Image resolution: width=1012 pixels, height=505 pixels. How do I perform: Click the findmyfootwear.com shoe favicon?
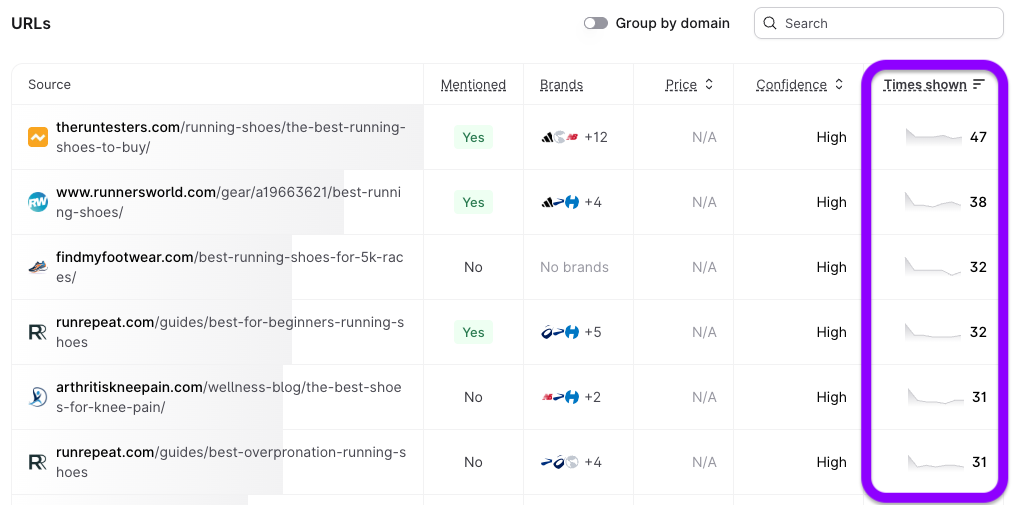(x=38, y=267)
